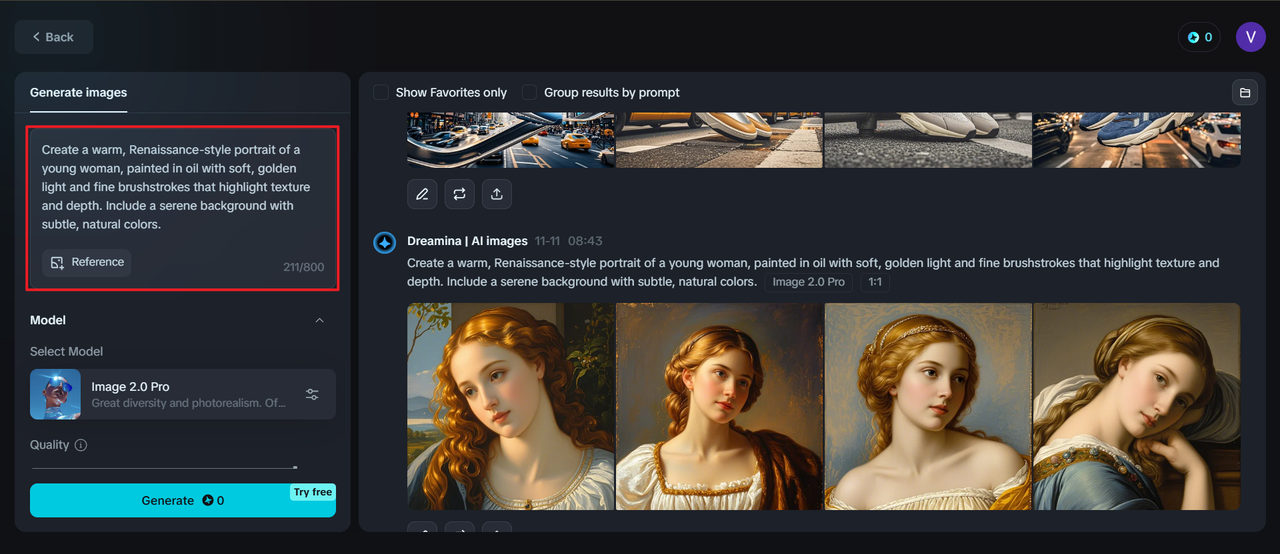Click the Renaissance prompt text above the portrait results

coord(813,272)
